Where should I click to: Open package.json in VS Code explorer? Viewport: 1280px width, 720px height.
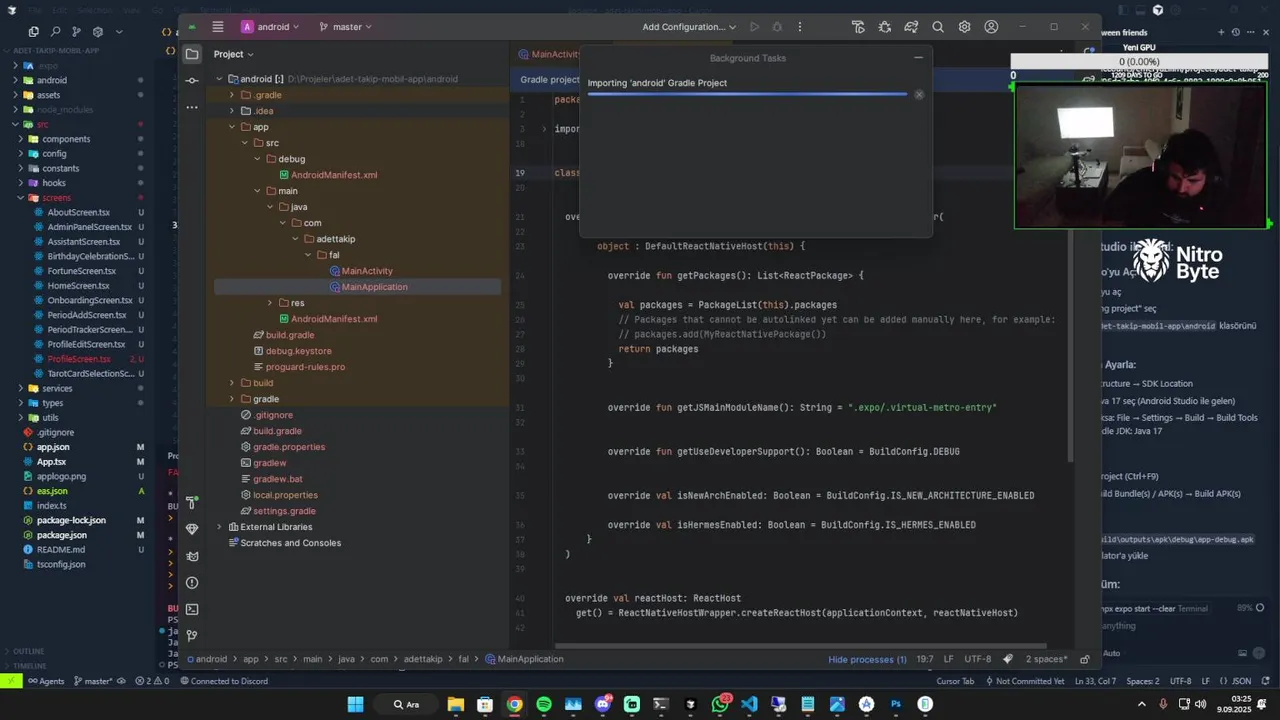(62, 535)
